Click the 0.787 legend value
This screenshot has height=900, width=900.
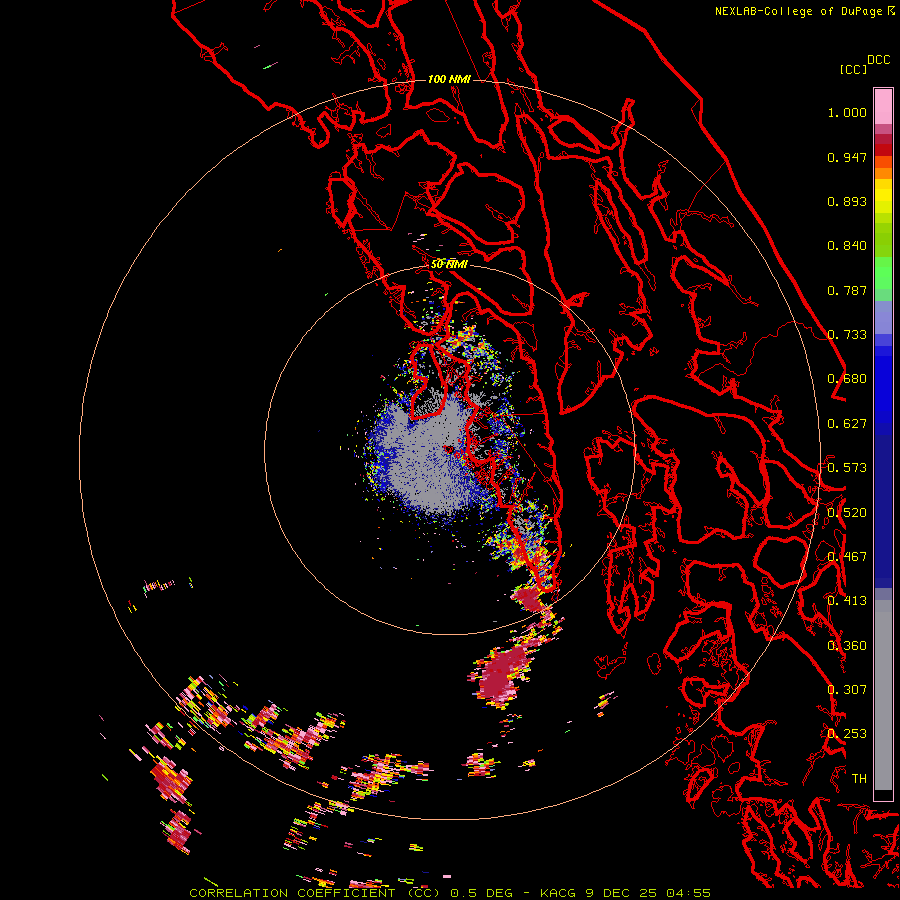pyautogui.click(x=847, y=290)
